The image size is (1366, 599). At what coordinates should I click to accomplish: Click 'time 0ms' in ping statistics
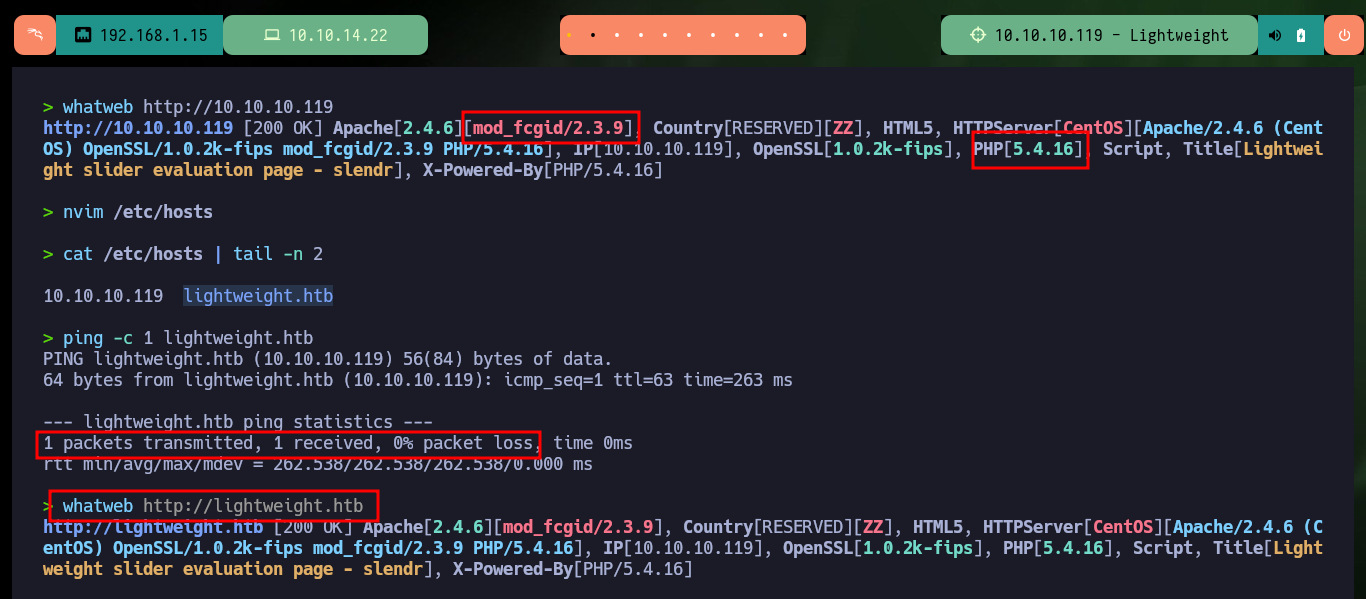(x=593, y=443)
